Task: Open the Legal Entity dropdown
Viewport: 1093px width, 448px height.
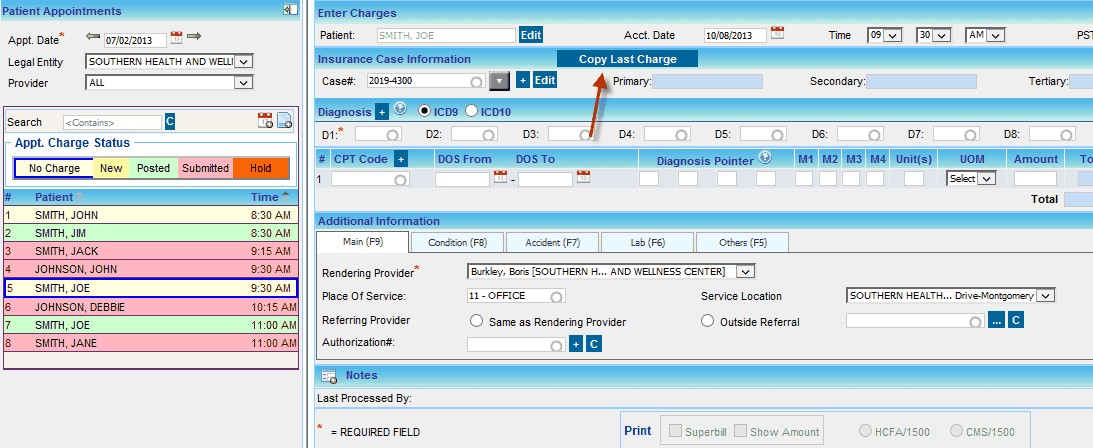Action: point(244,61)
